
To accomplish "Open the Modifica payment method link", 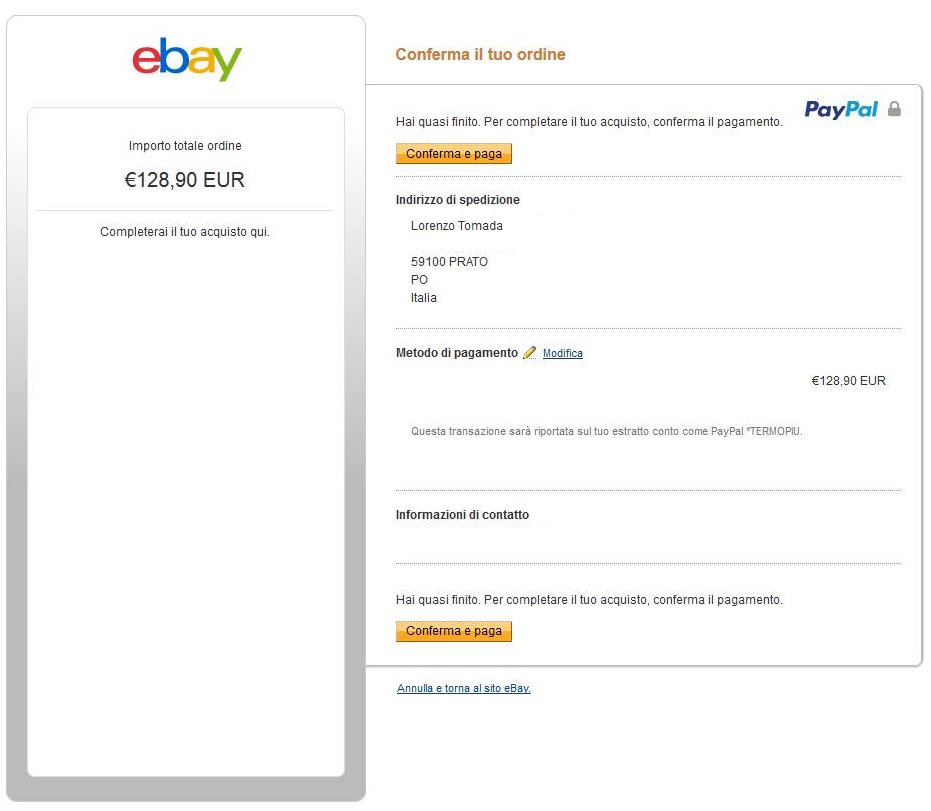I will pyautogui.click(x=562, y=354).
